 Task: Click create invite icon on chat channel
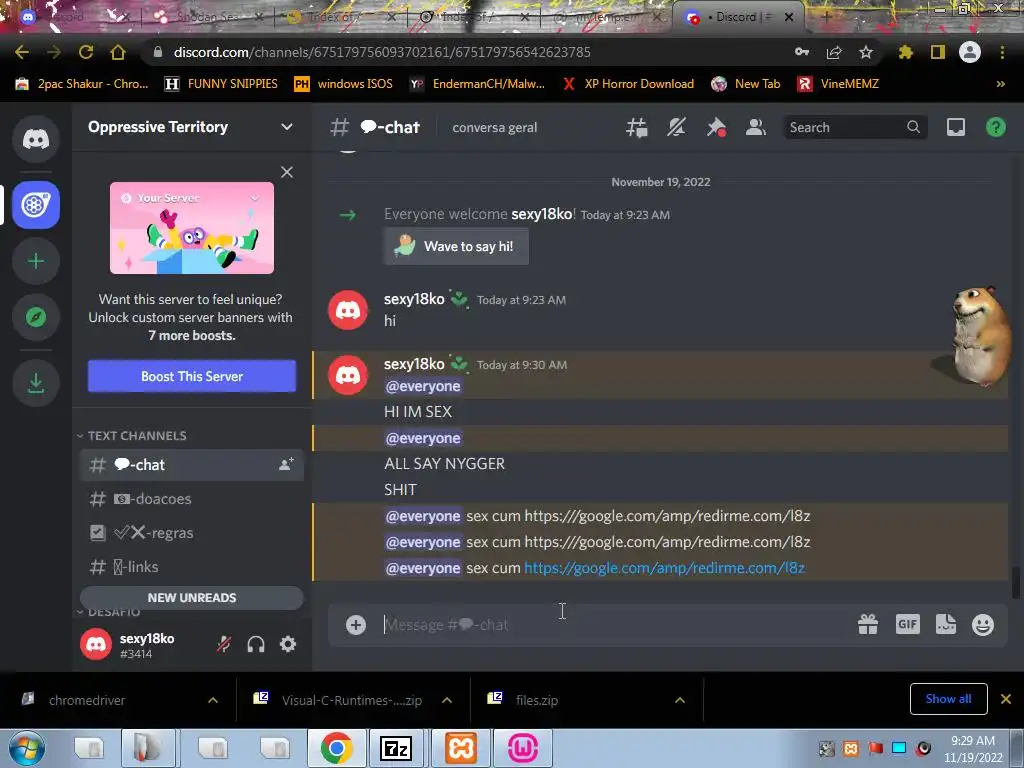[x=286, y=465]
